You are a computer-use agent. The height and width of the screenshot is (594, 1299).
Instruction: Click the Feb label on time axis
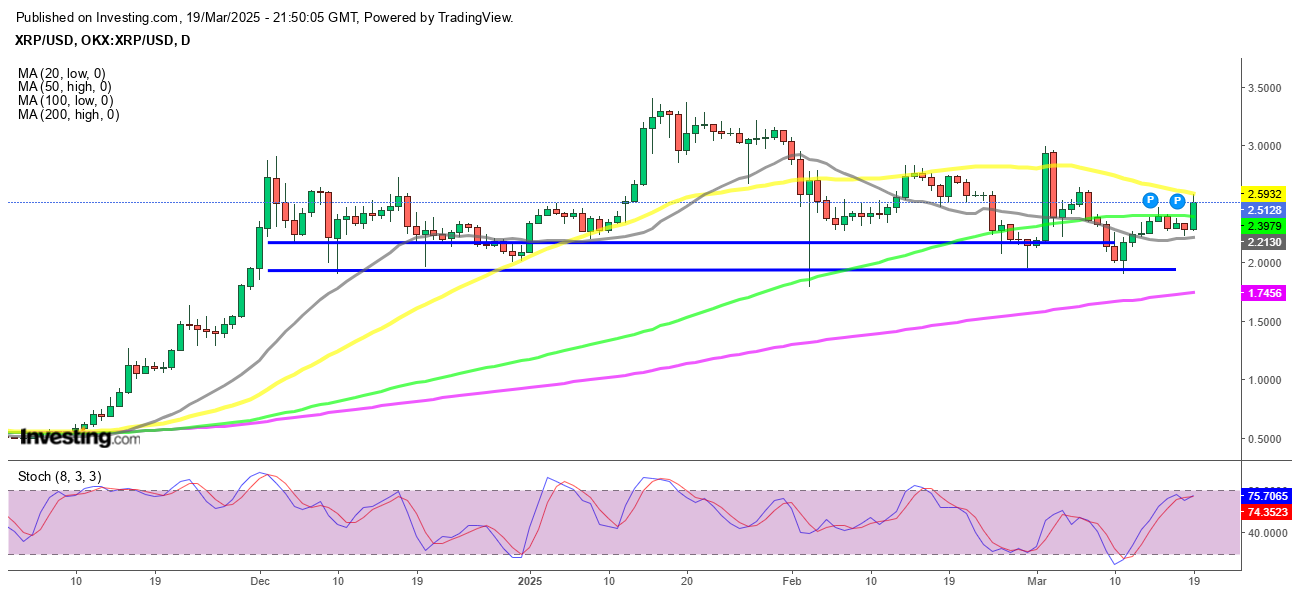click(x=792, y=579)
